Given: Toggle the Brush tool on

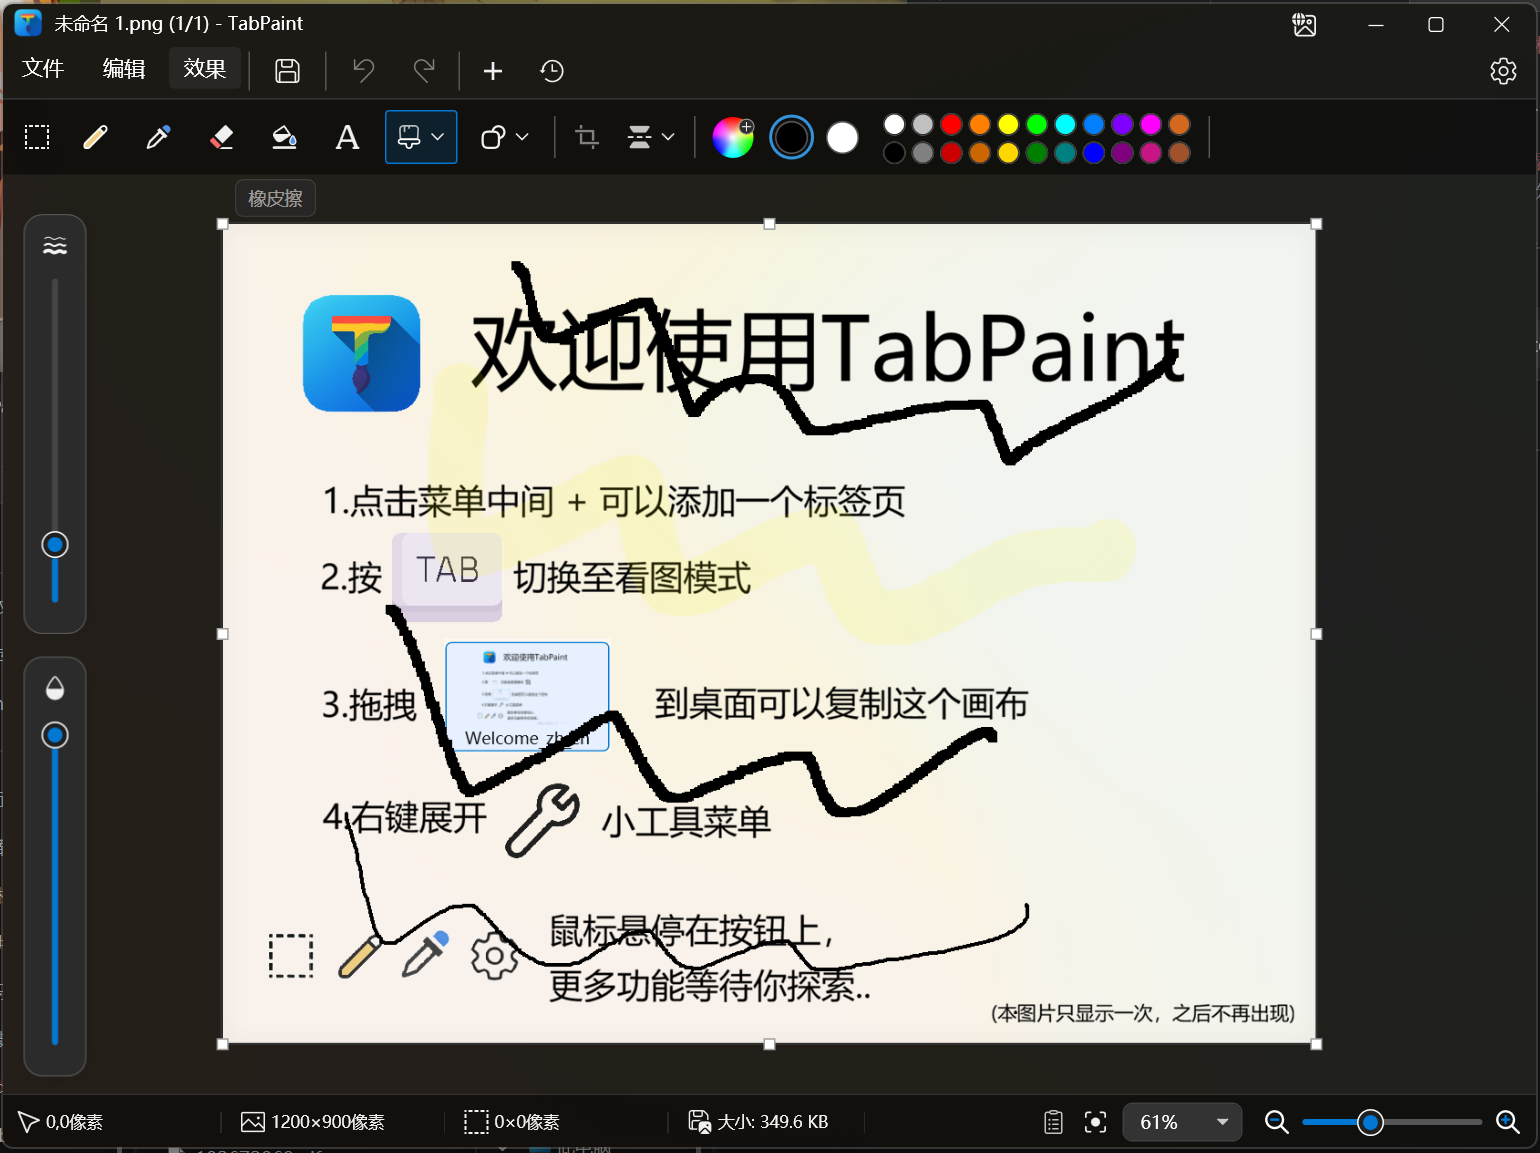Looking at the screenshot, I should click(410, 137).
